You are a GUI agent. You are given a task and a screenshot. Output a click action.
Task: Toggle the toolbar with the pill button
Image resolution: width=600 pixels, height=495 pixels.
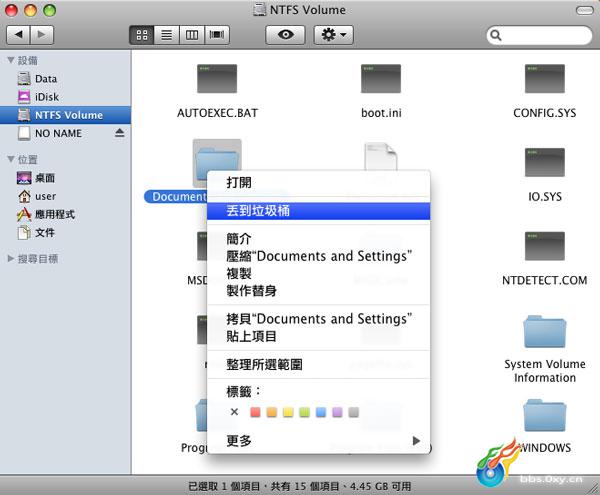tap(584, 10)
